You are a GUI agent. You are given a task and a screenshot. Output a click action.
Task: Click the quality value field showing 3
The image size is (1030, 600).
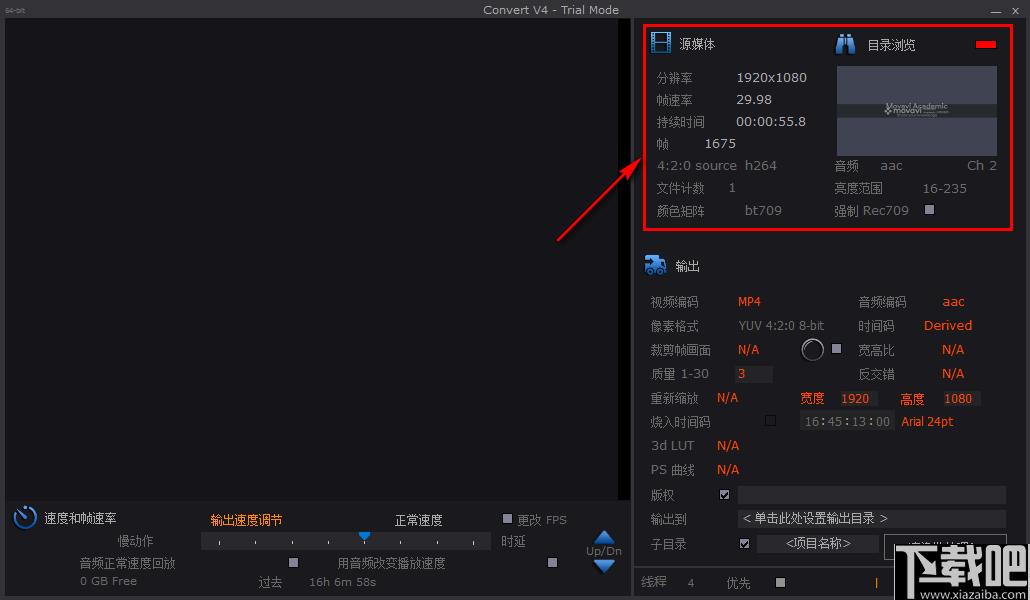click(x=753, y=374)
